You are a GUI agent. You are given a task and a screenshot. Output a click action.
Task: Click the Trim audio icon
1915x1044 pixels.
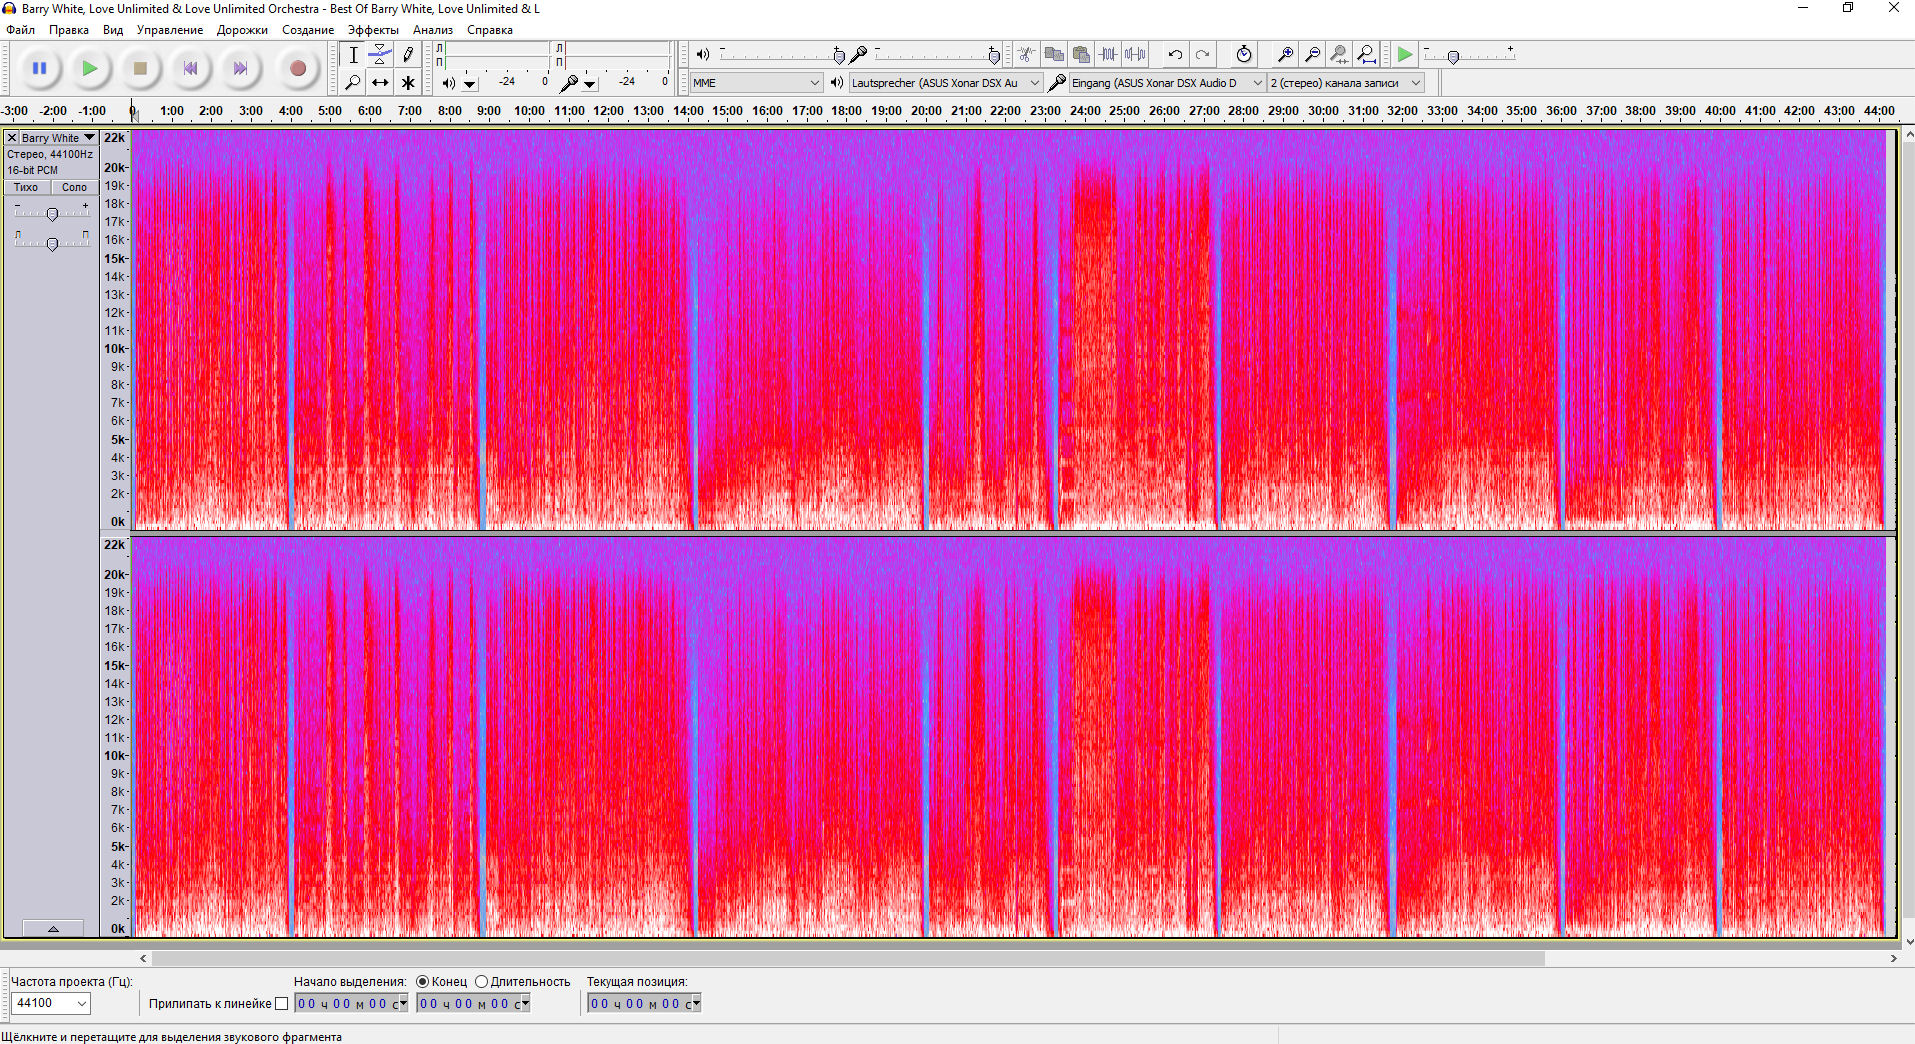click(1108, 55)
